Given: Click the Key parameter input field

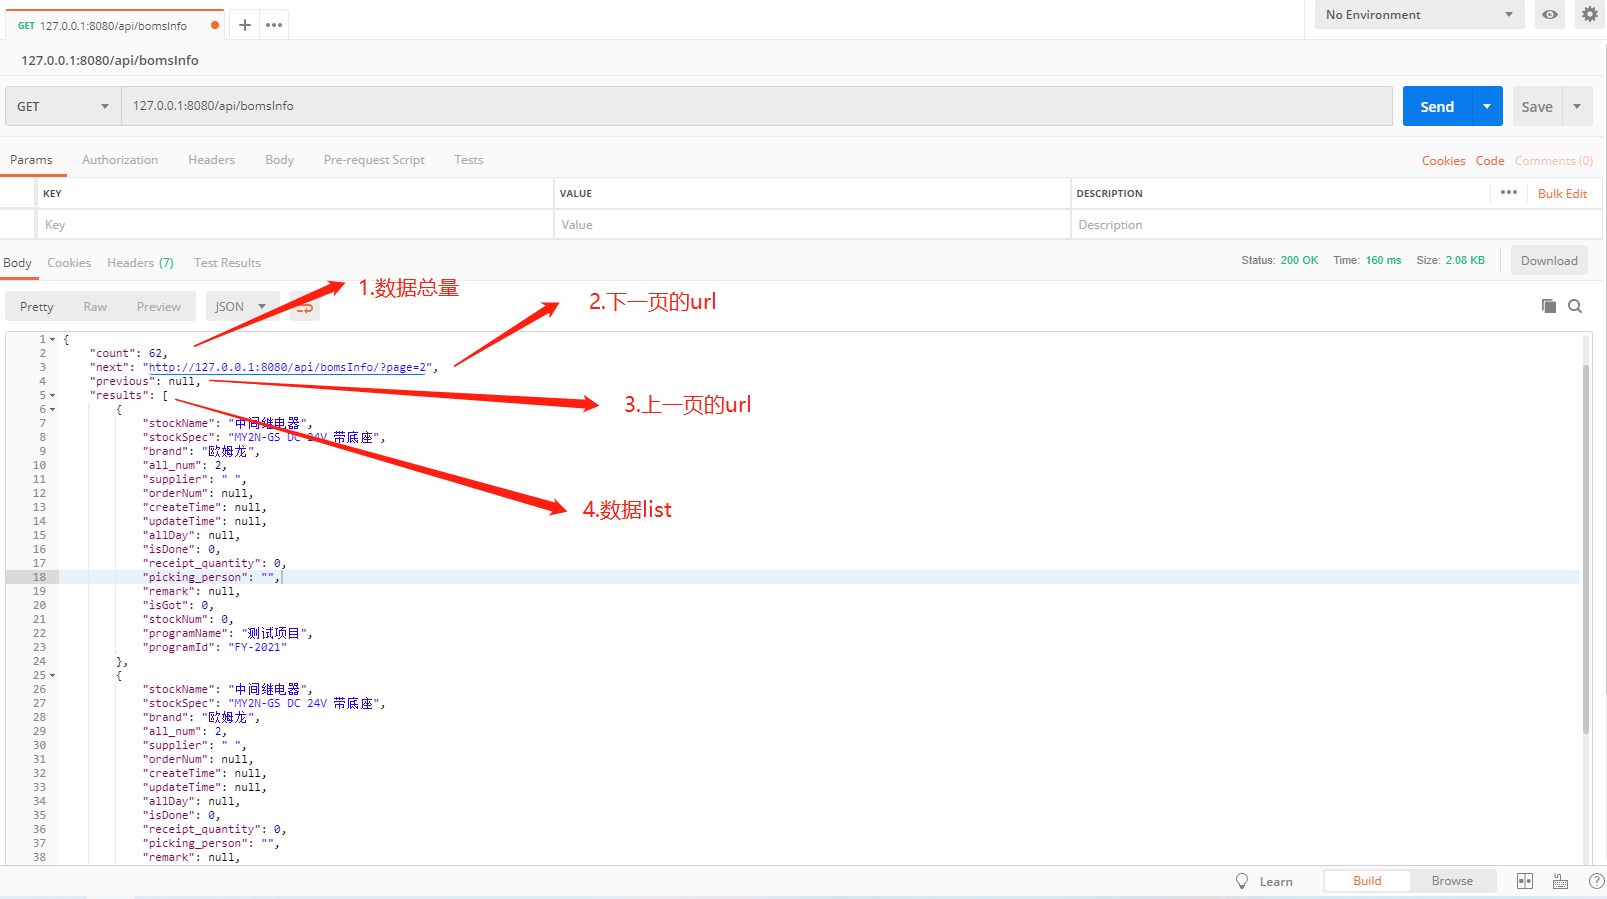Looking at the screenshot, I should 295,225.
